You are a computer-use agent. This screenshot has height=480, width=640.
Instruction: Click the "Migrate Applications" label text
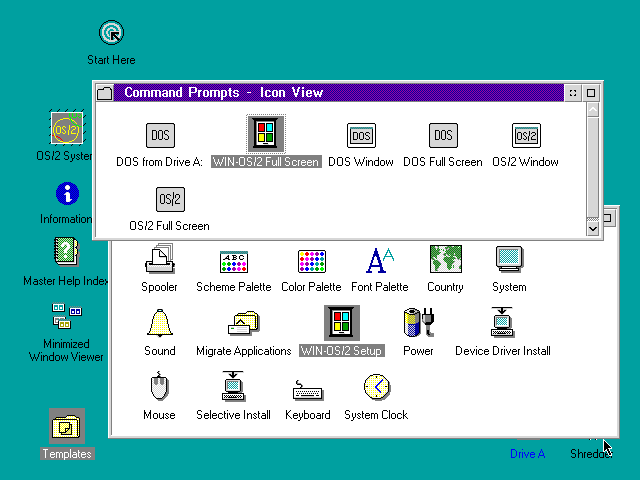(x=244, y=351)
